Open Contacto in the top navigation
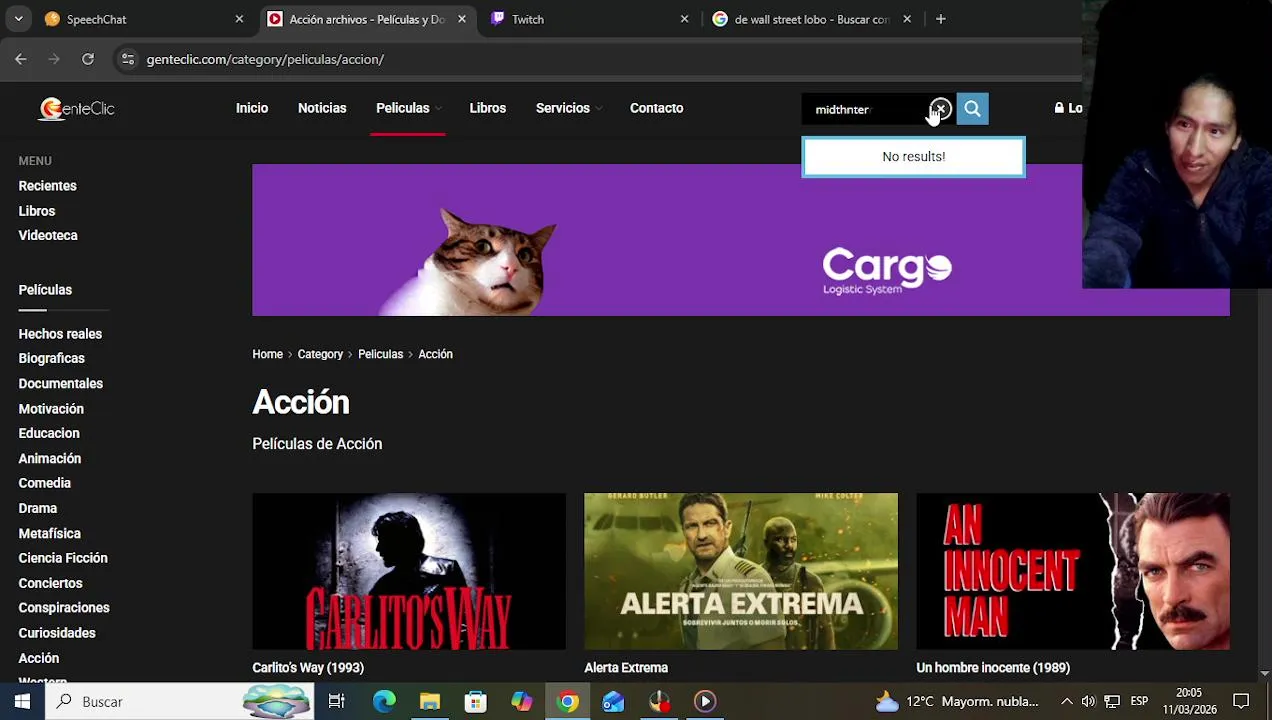The width and height of the screenshot is (1272, 720). 657,108
